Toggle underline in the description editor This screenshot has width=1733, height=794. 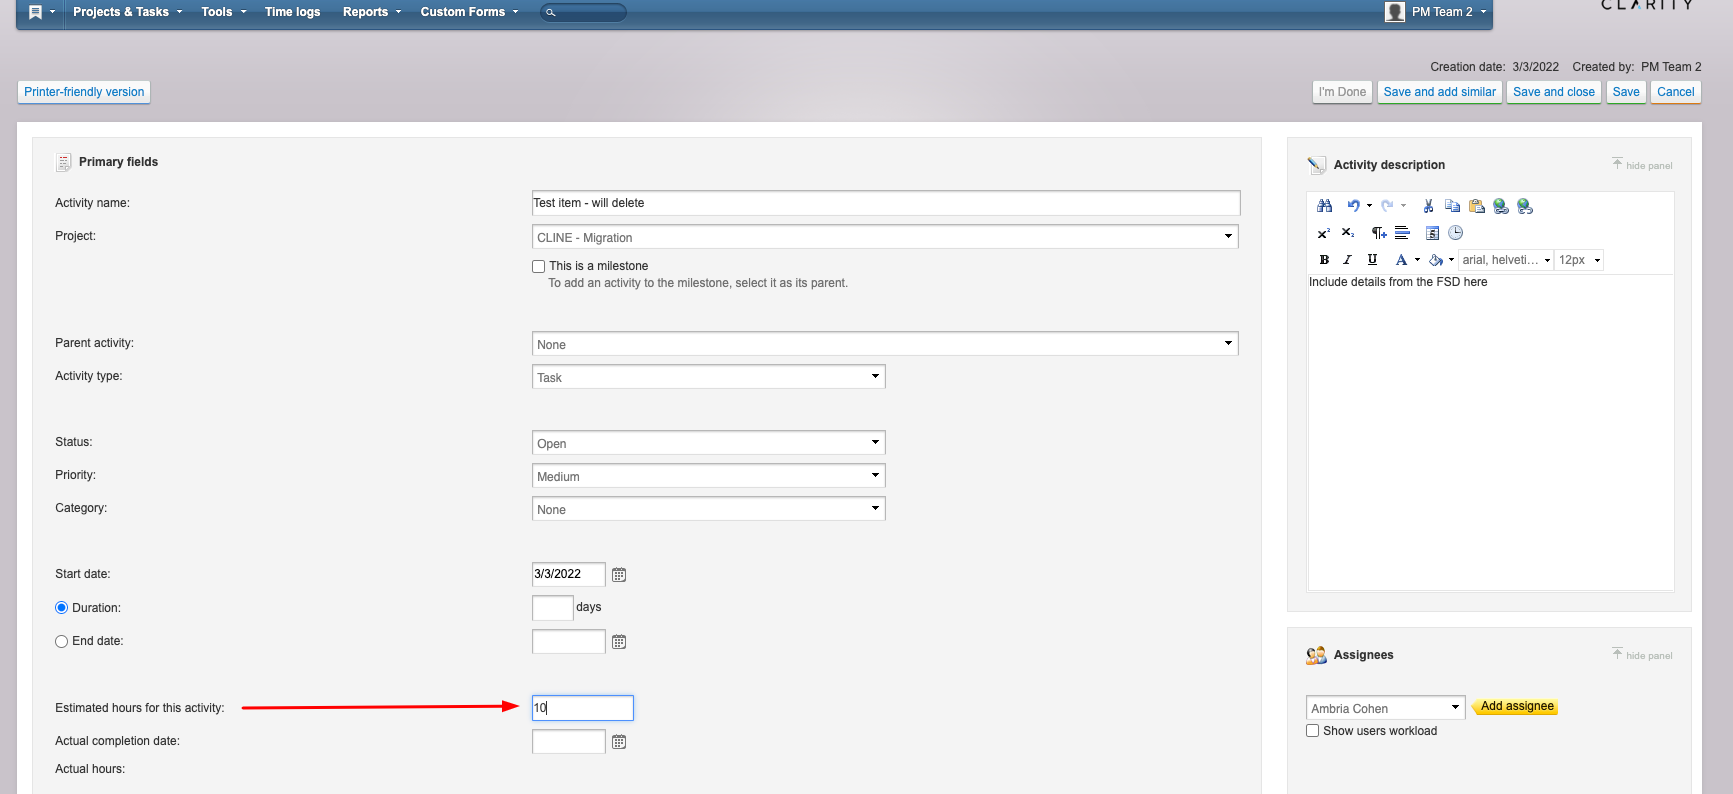coord(1372,260)
